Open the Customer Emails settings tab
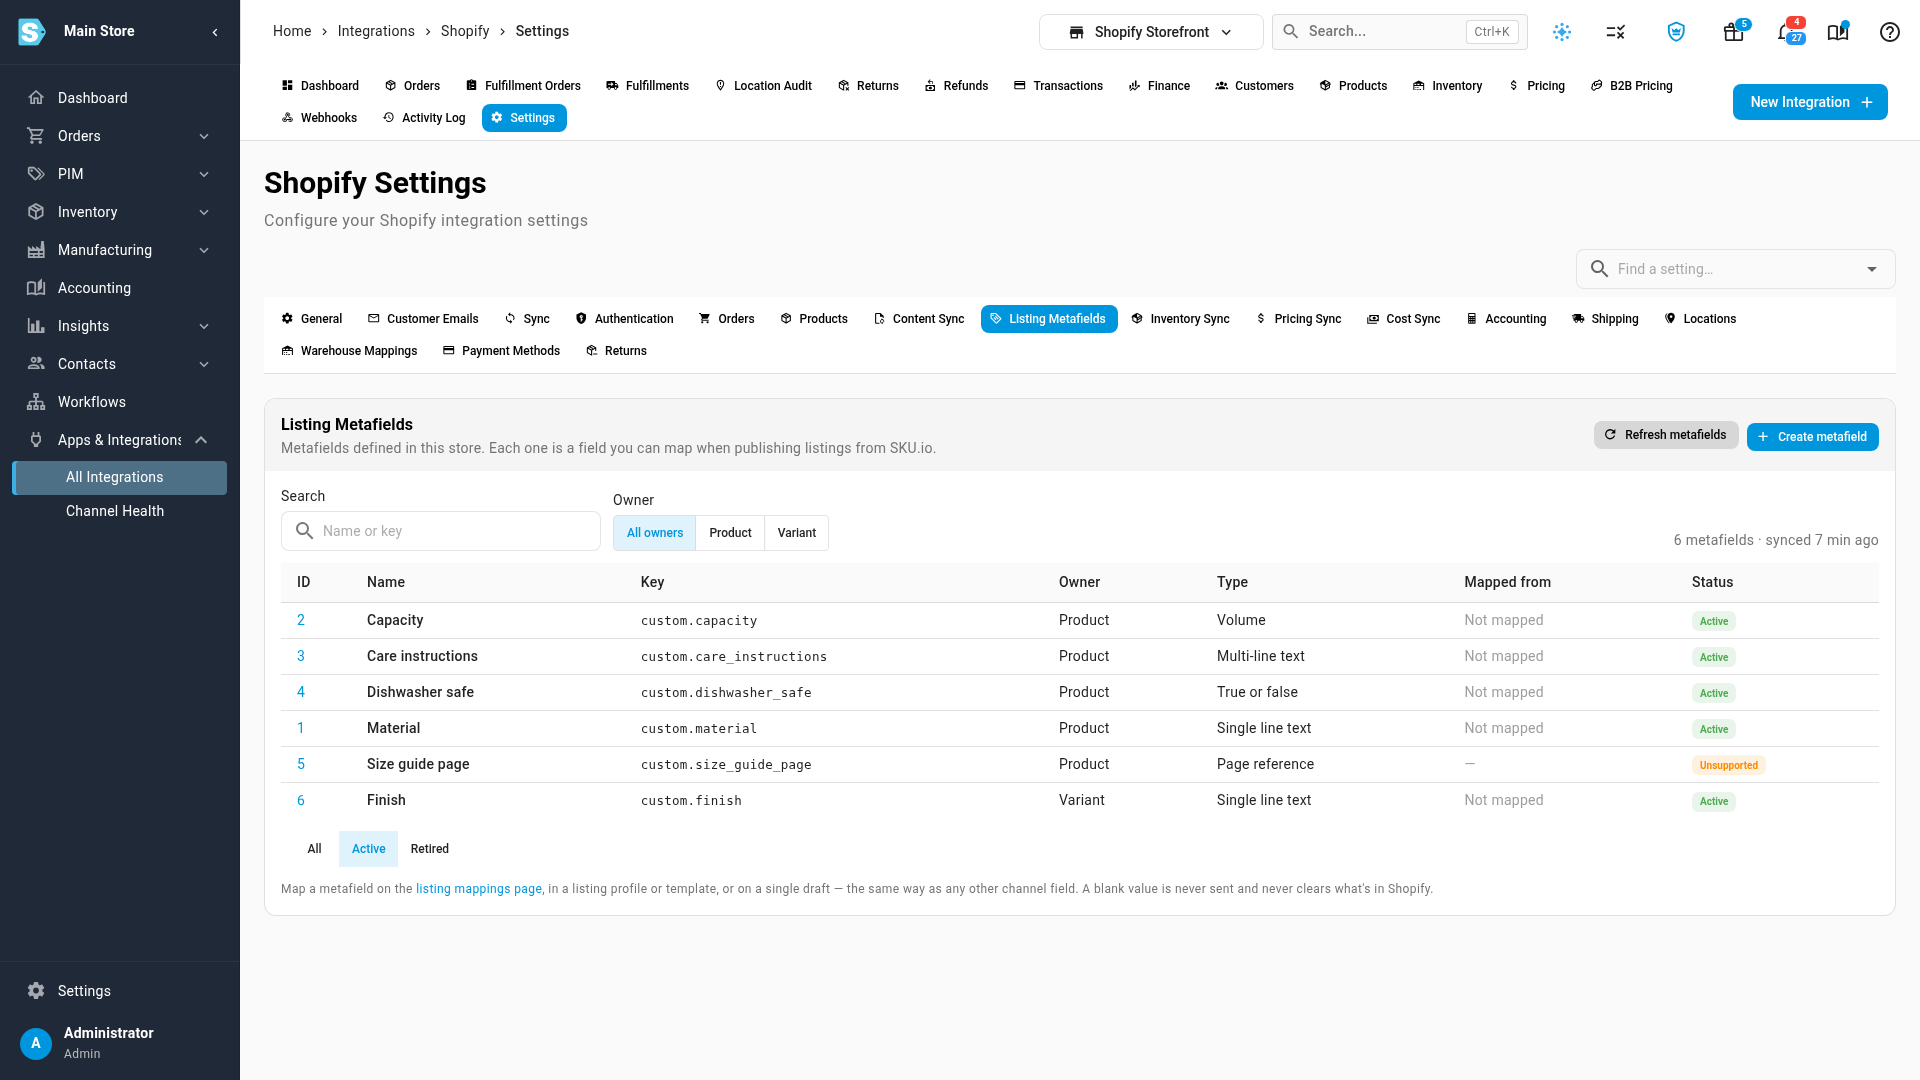Viewport: 1920px width, 1080px height. tap(423, 319)
